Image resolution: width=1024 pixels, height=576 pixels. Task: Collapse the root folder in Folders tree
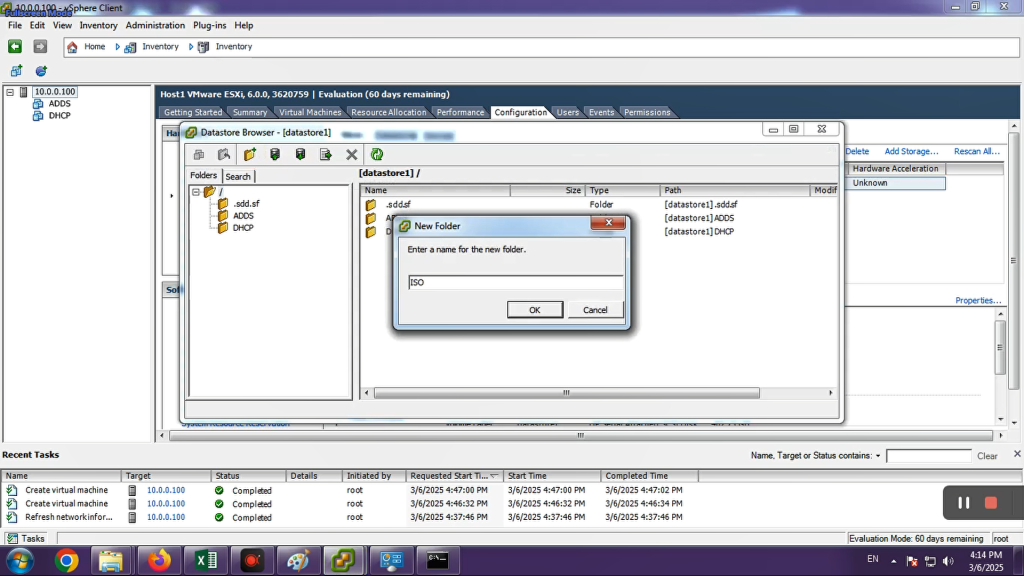click(196, 192)
